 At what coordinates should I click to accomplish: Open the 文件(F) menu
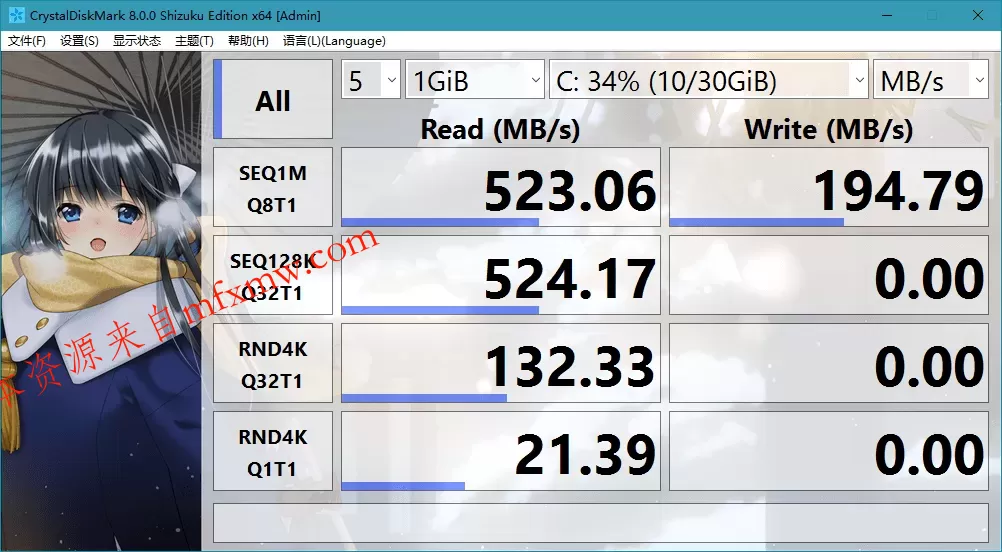pyautogui.click(x=27, y=41)
